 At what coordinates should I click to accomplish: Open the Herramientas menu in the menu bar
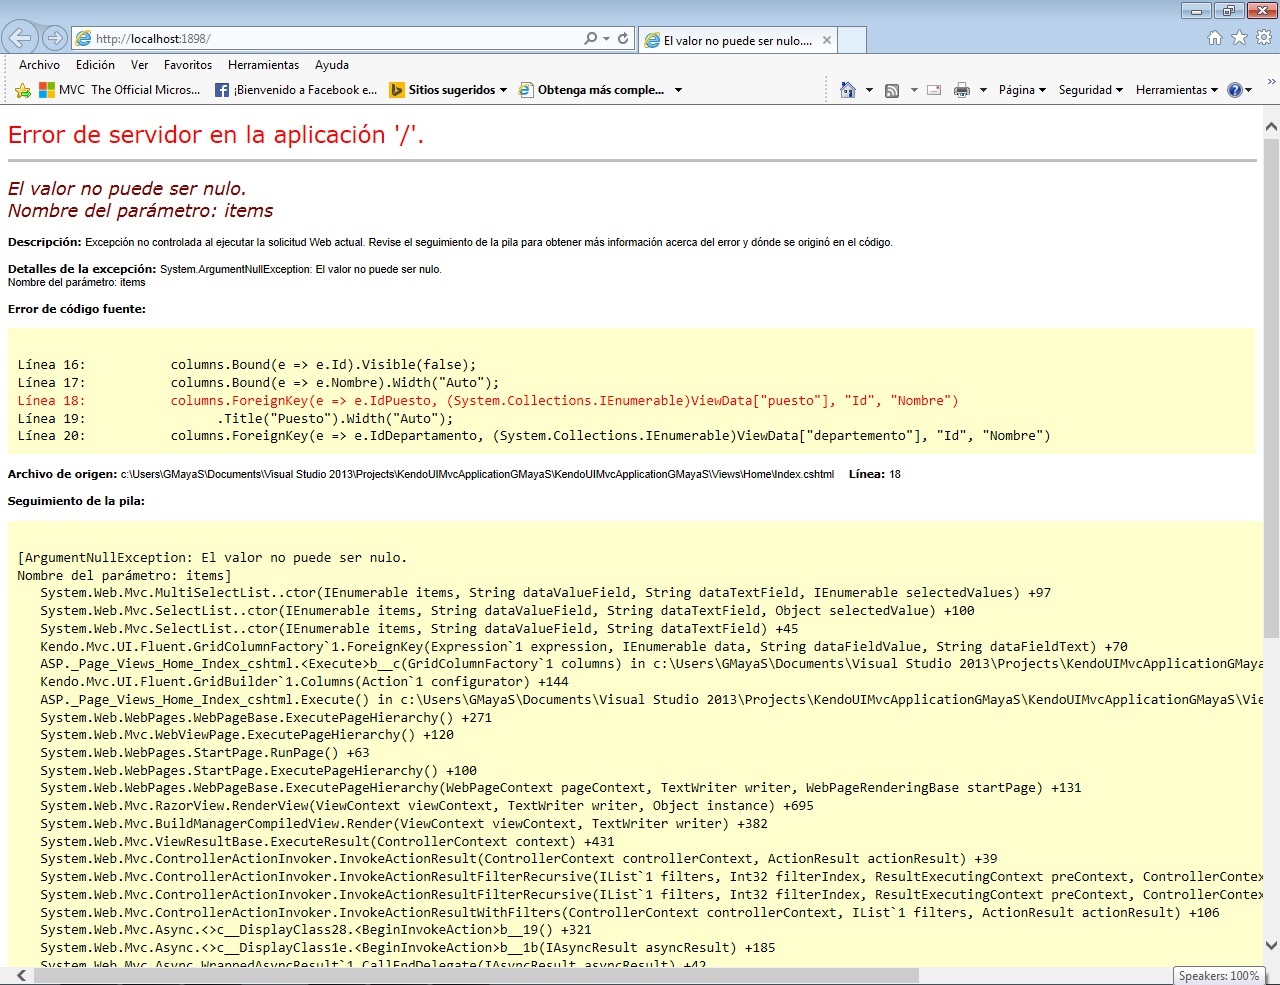tap(263, 65)
